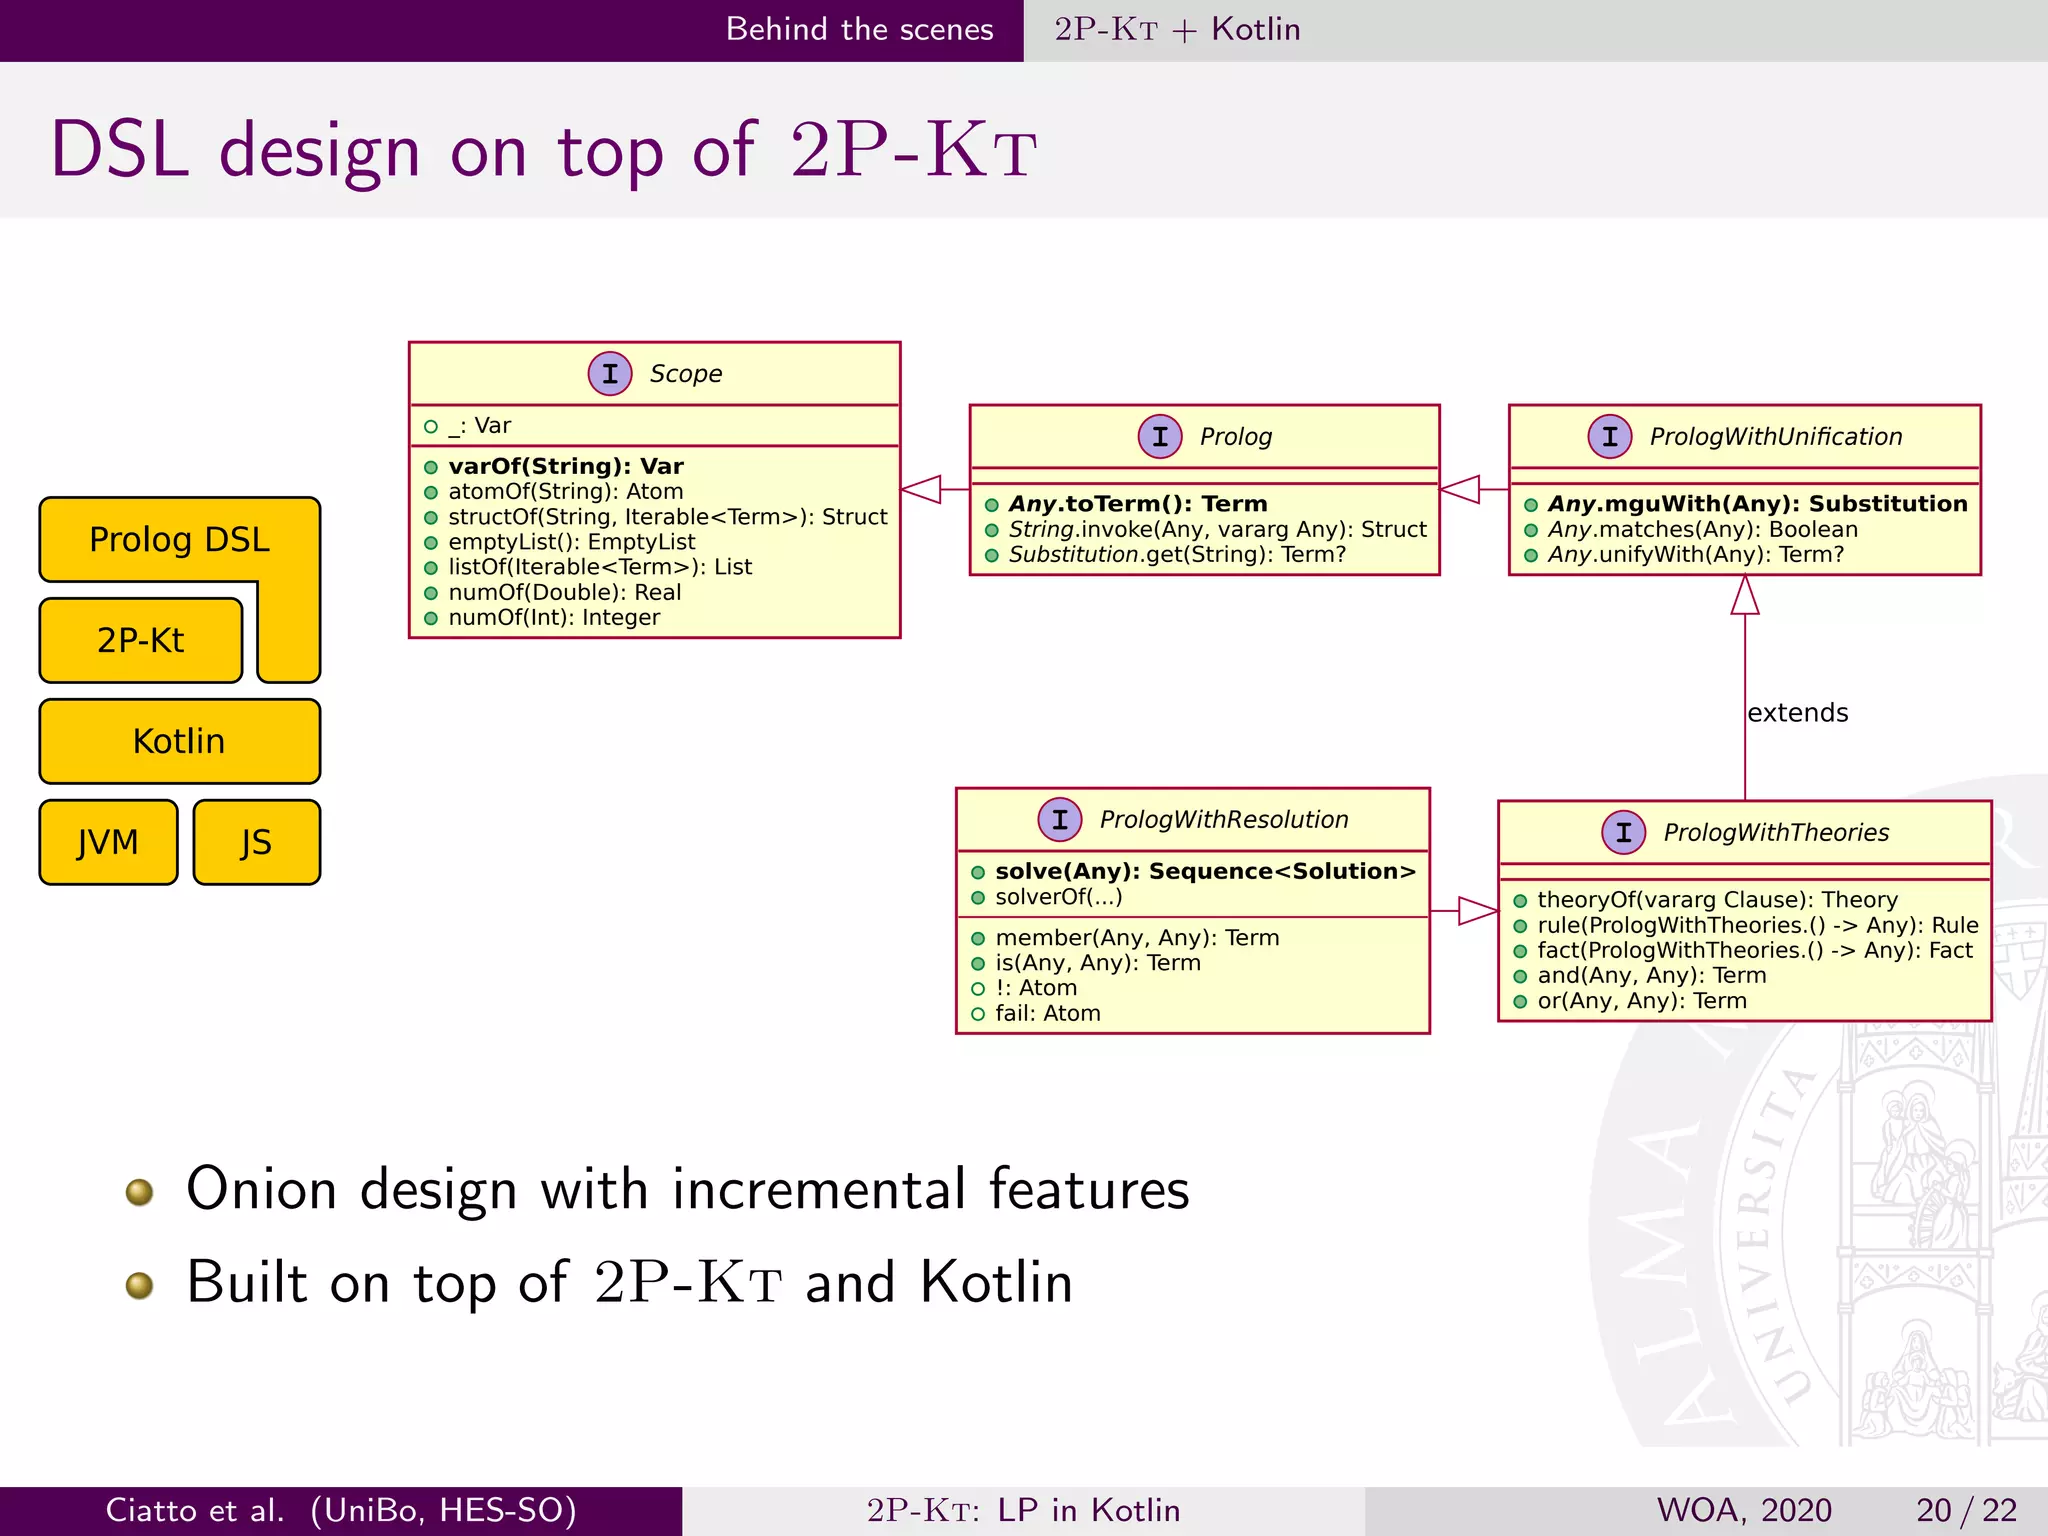The width and height of the screenshot is (2048, 1536).
Task: Click the JS platform block
Action: pyautogui.click(x=256, y=843)
